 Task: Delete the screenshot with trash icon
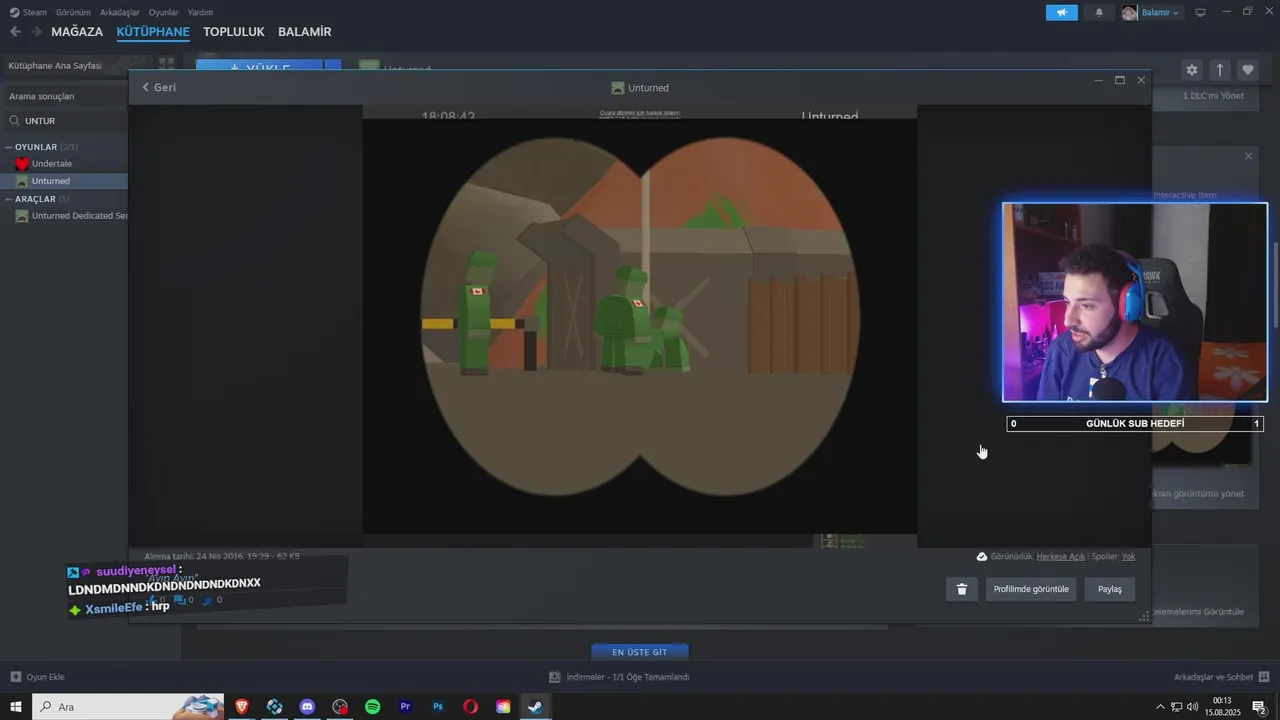pyautogui.click(x=961, y=589)
